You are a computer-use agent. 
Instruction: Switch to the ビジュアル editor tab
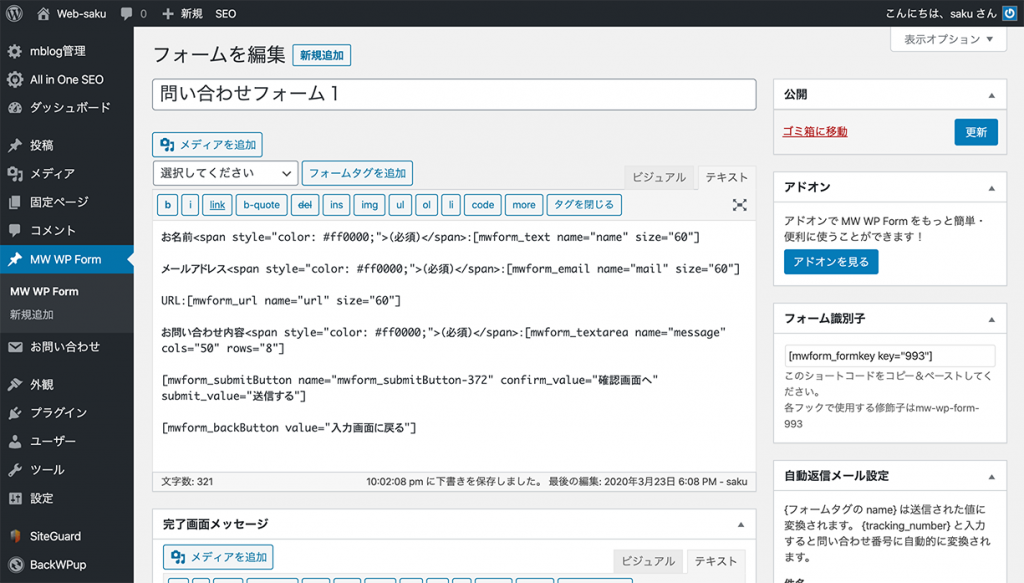(658, 177)
